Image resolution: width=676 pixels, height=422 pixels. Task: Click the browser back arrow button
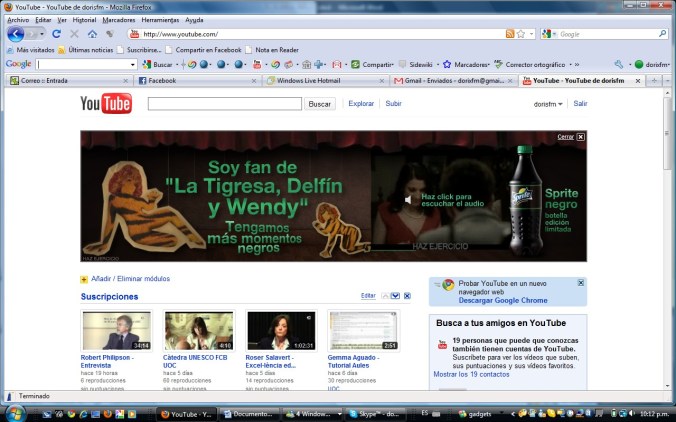coord(16,34)
